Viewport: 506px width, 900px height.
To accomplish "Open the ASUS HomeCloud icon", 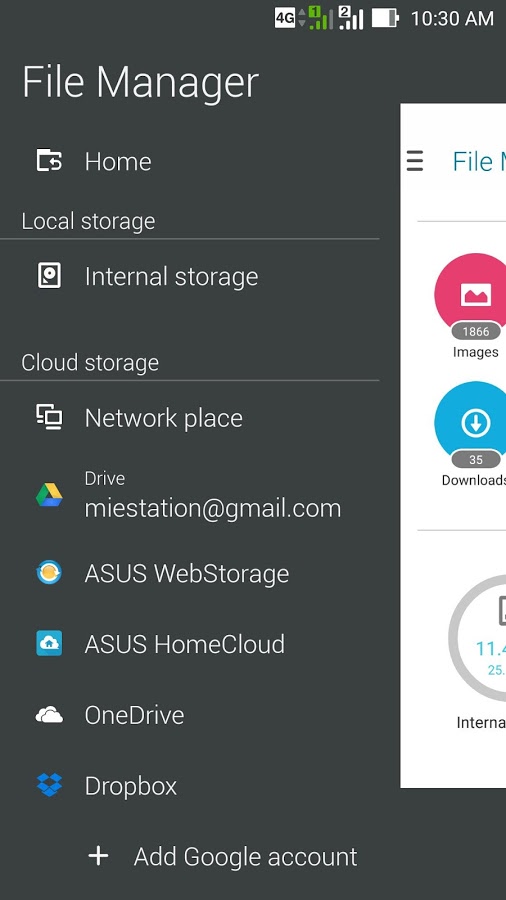I will click(x=49, y=643).
